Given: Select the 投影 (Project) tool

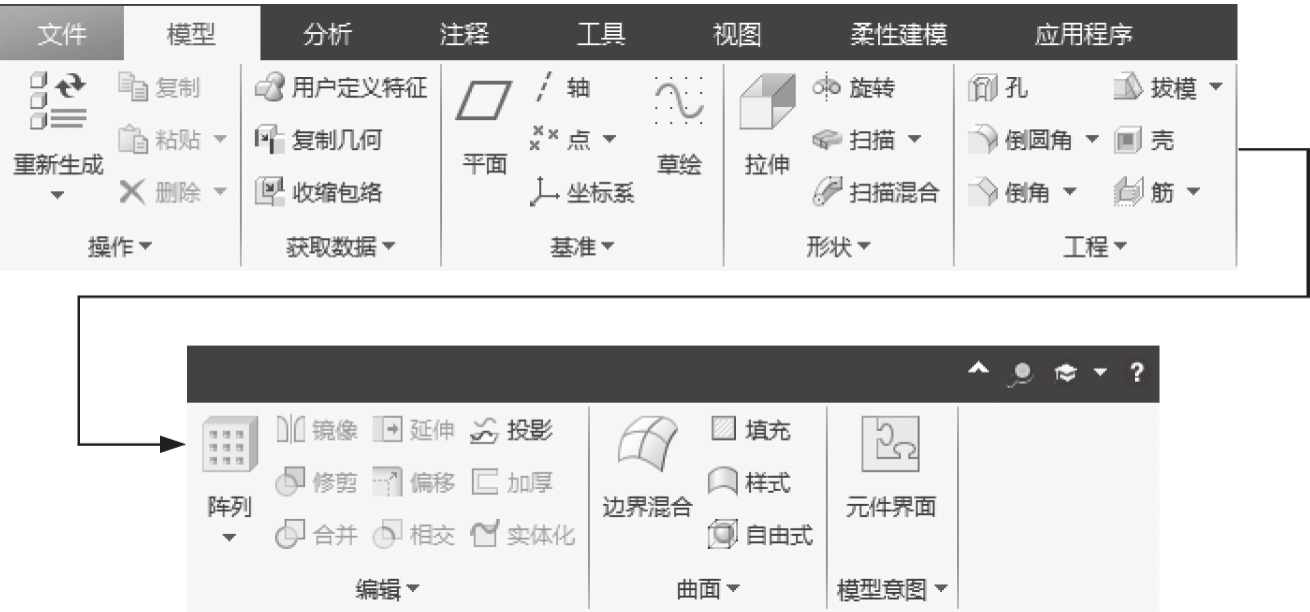Looking at the screenshot, I should (512, 431).
